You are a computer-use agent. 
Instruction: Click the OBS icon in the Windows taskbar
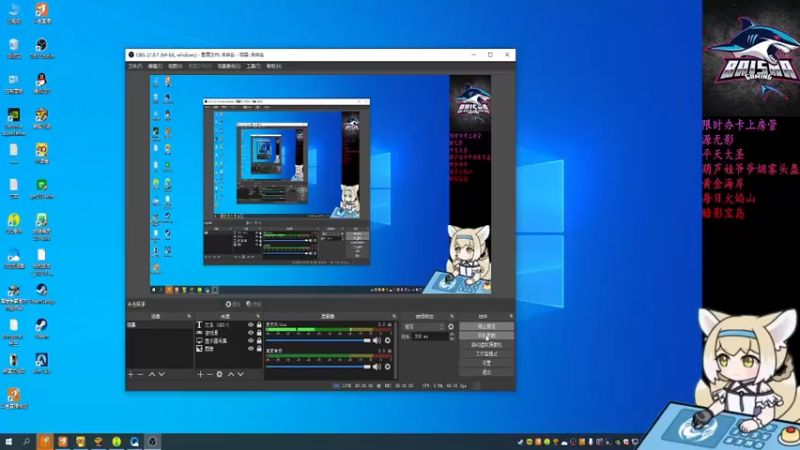click(x=152, y=441)
